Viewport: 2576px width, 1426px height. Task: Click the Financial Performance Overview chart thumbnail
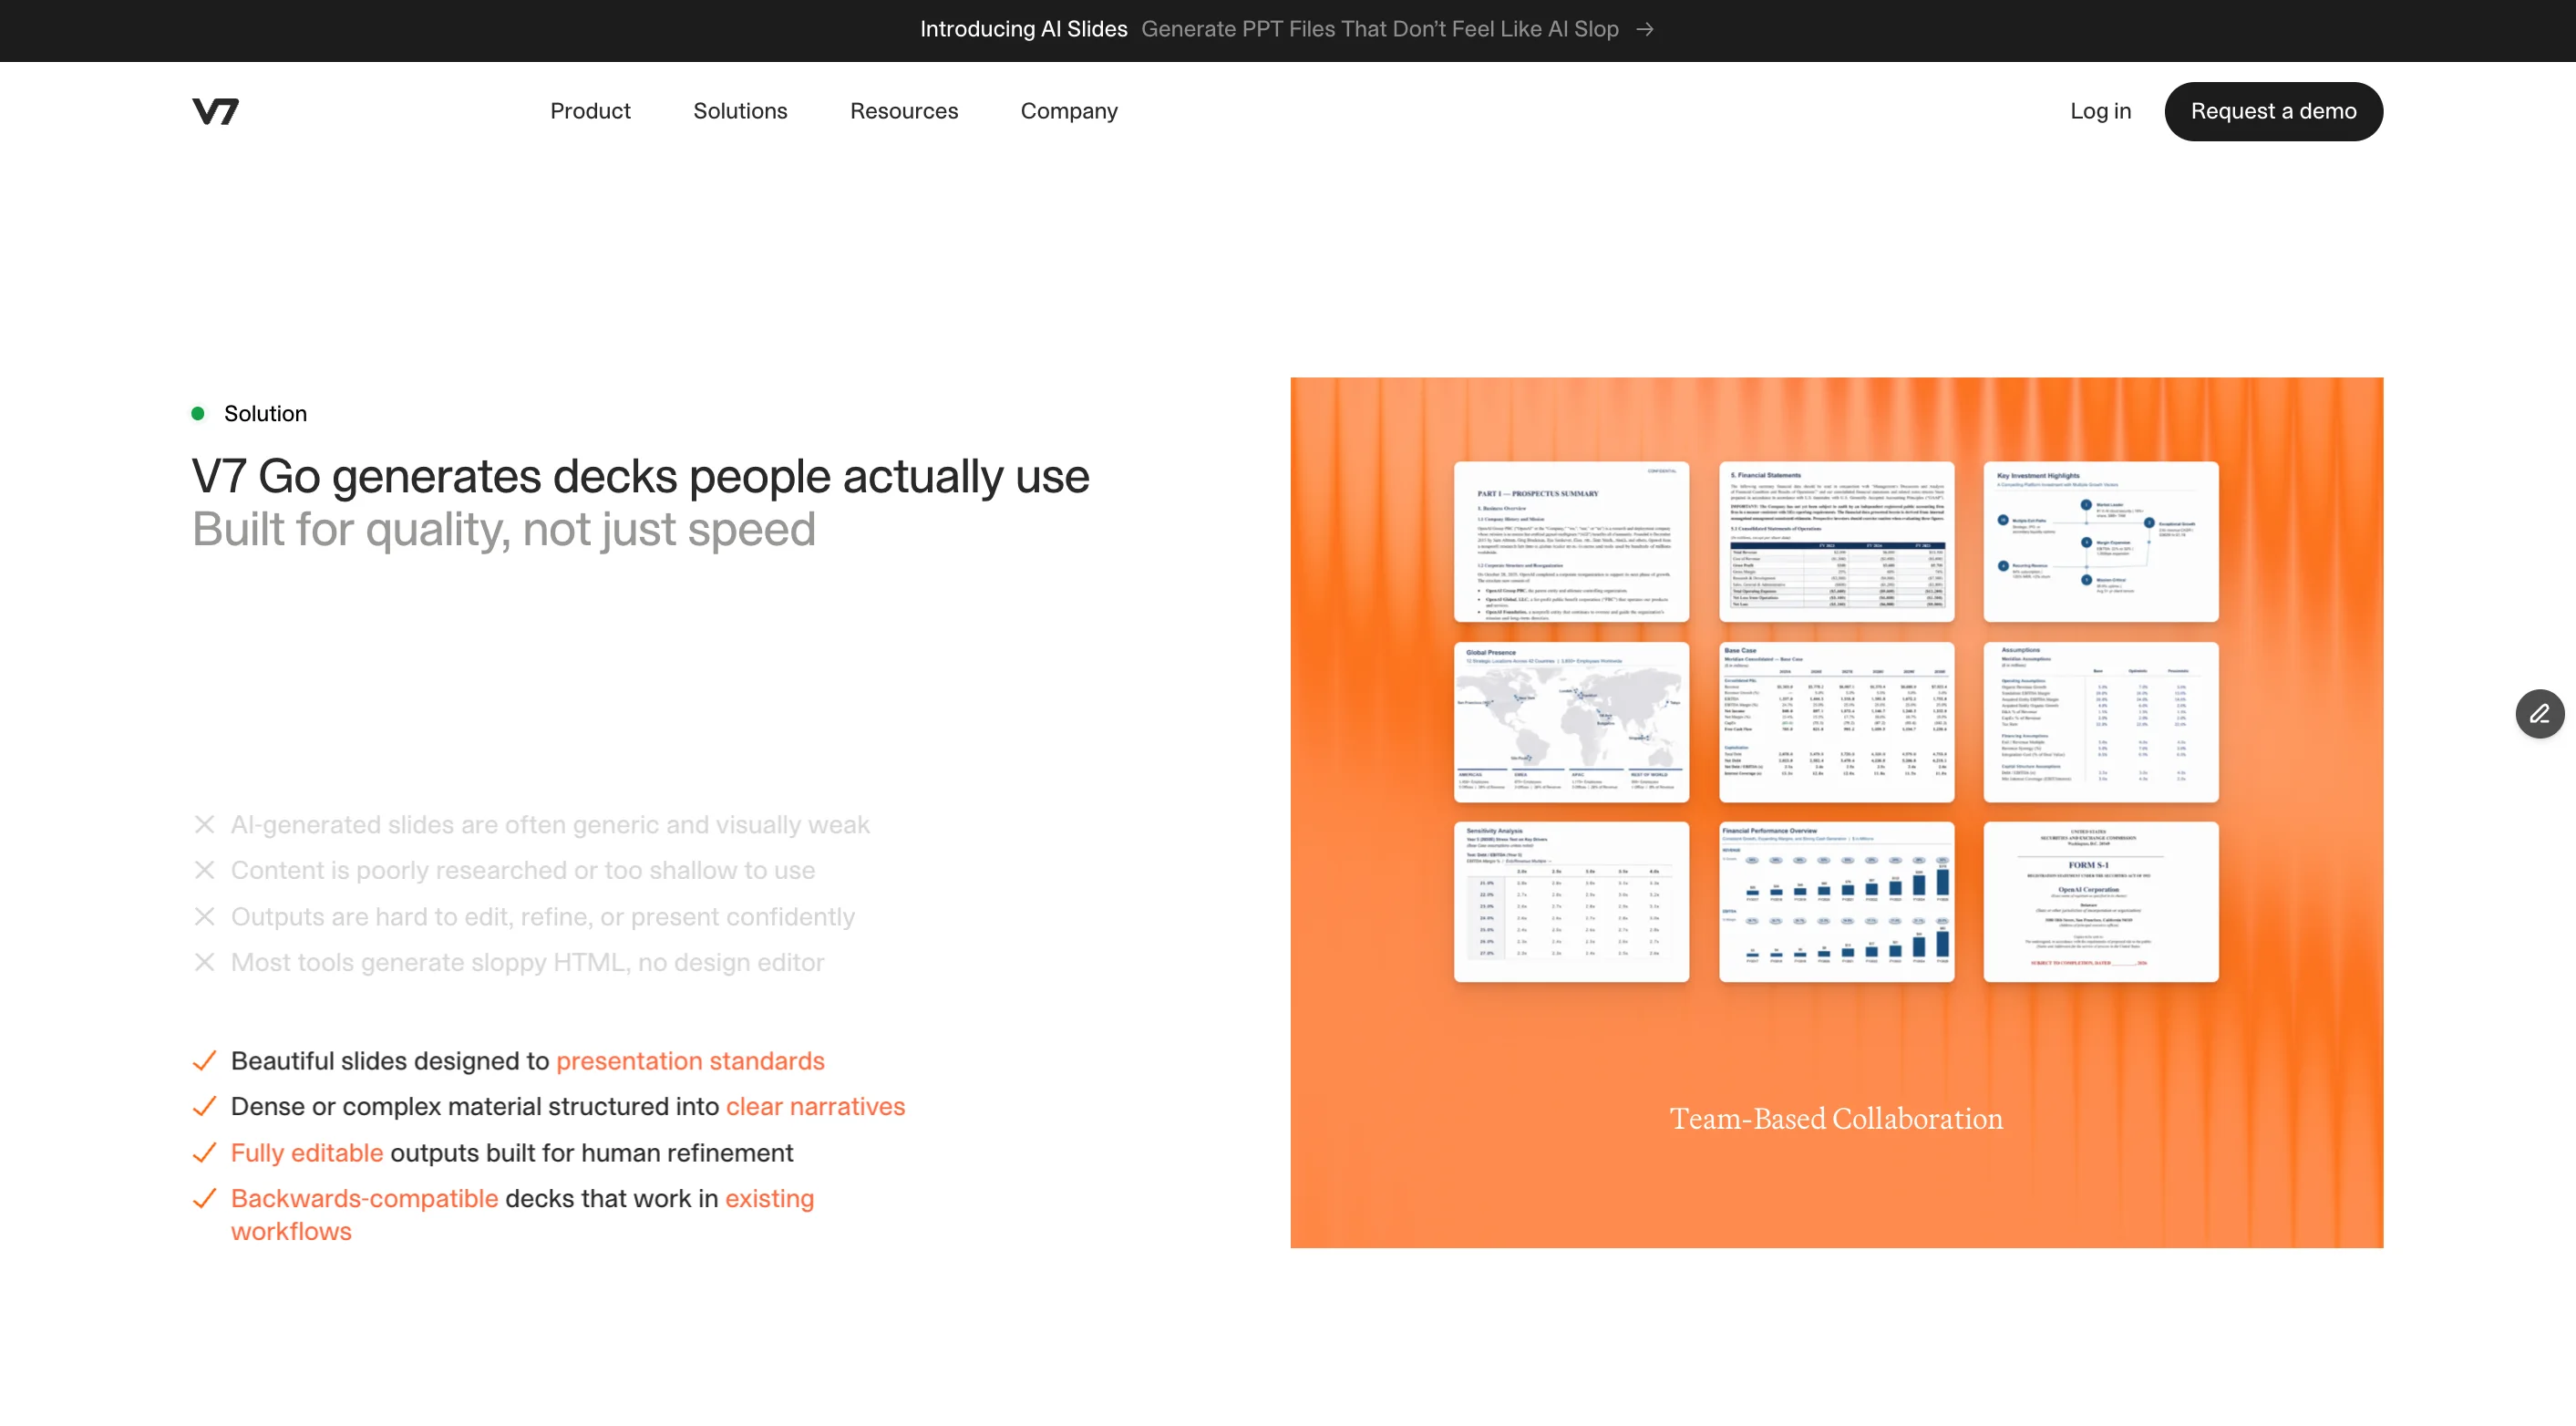tap(1835, 901)
